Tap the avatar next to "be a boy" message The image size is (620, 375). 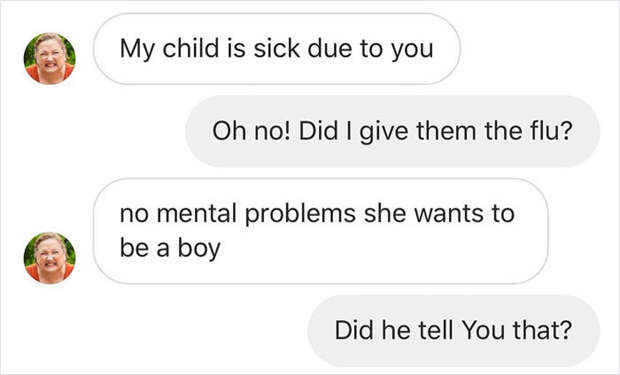click(50, 258)
